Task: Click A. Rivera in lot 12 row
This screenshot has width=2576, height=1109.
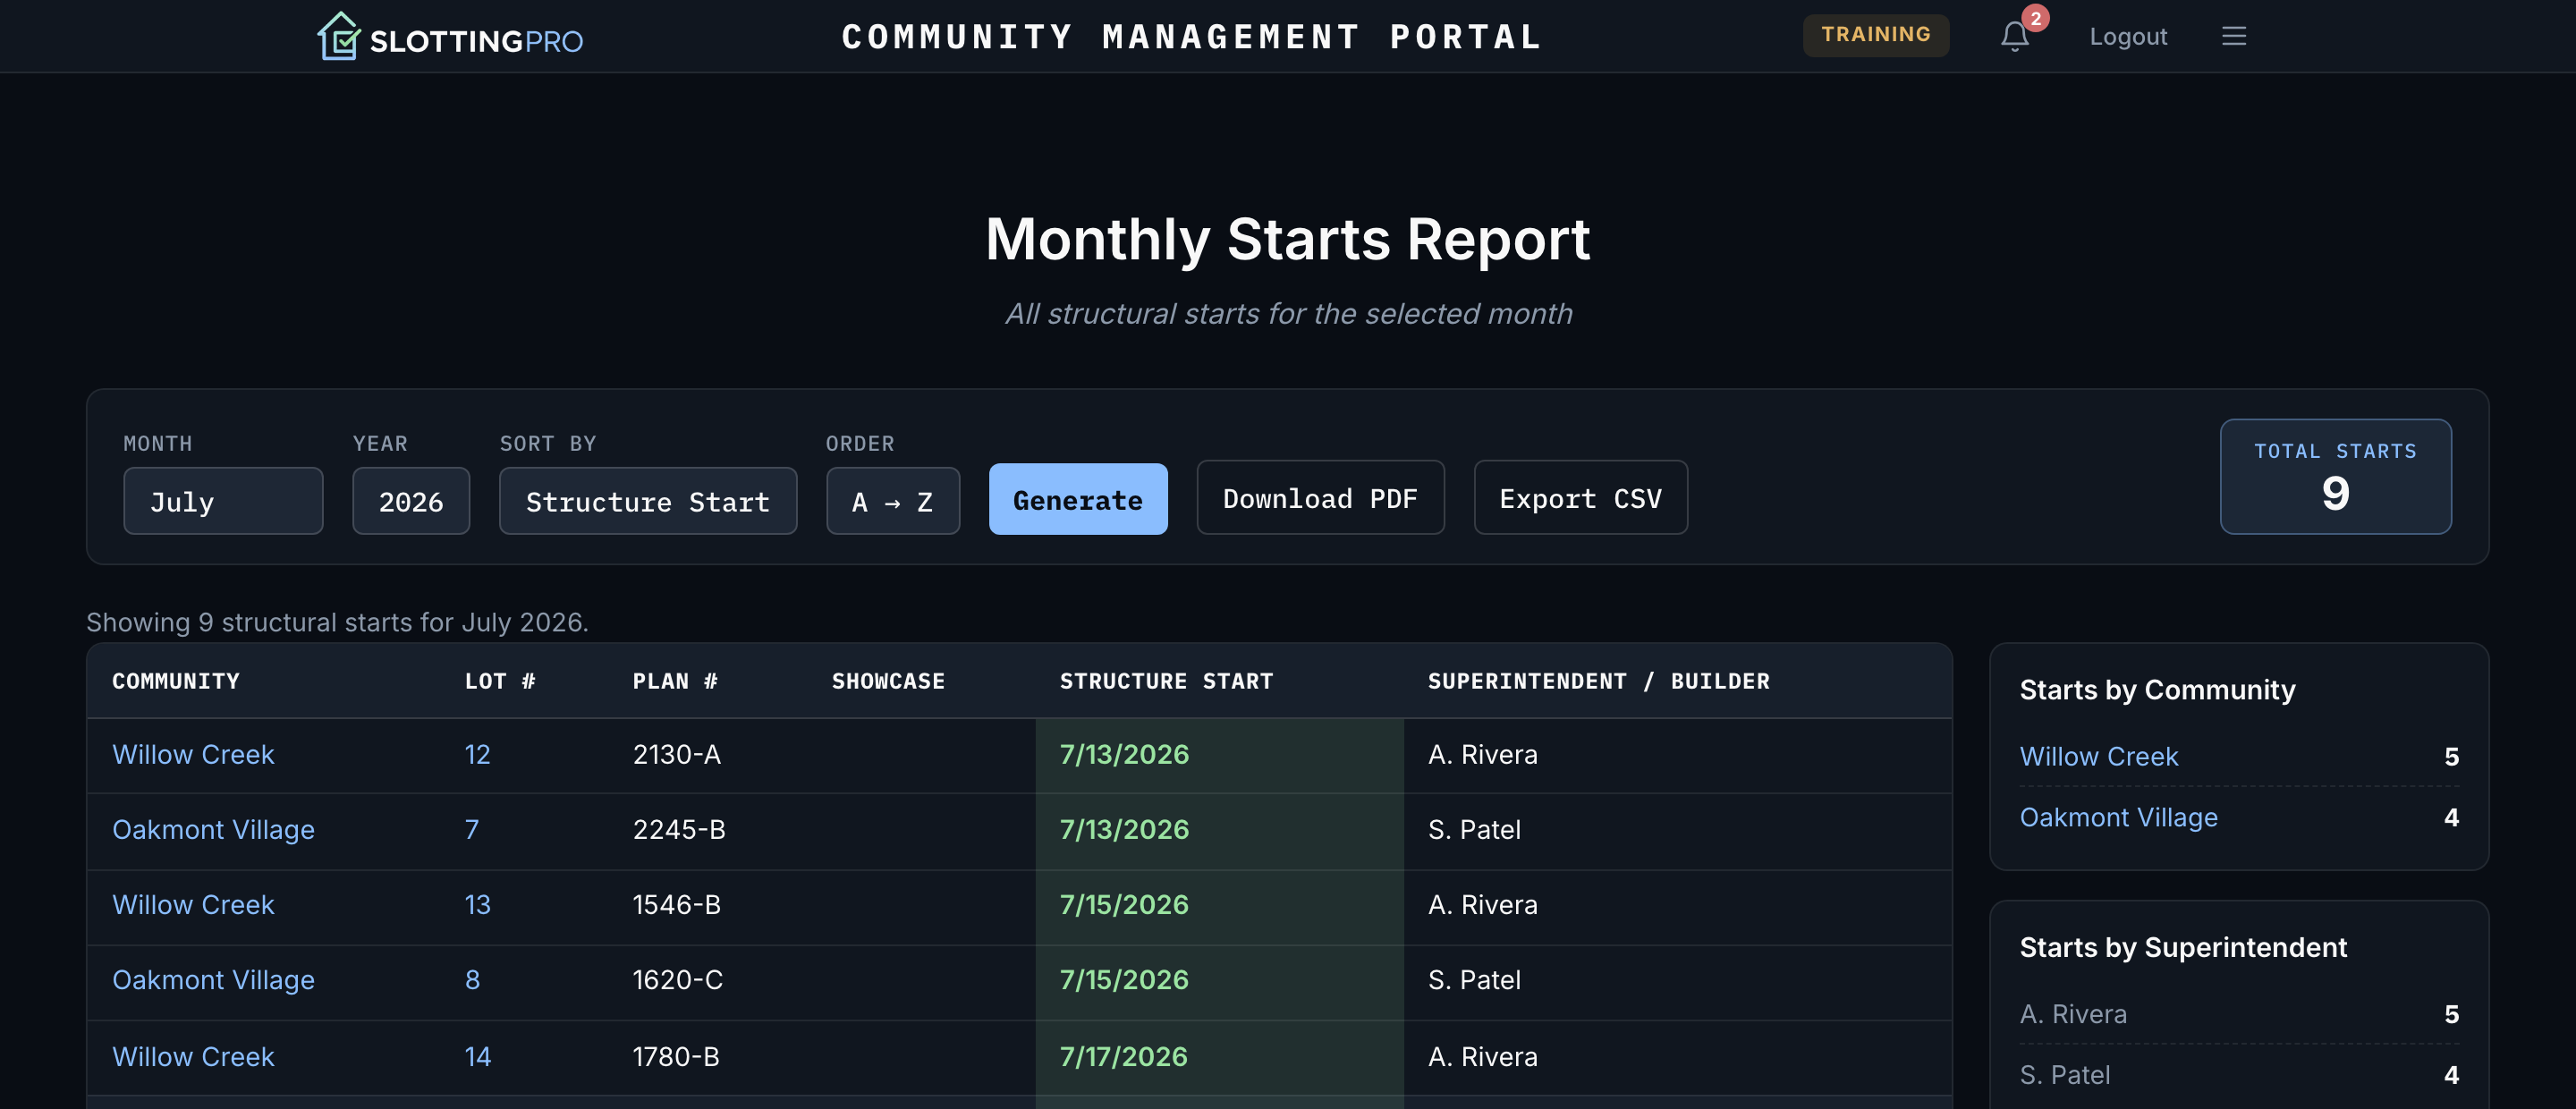Action: pos(1482,754)
